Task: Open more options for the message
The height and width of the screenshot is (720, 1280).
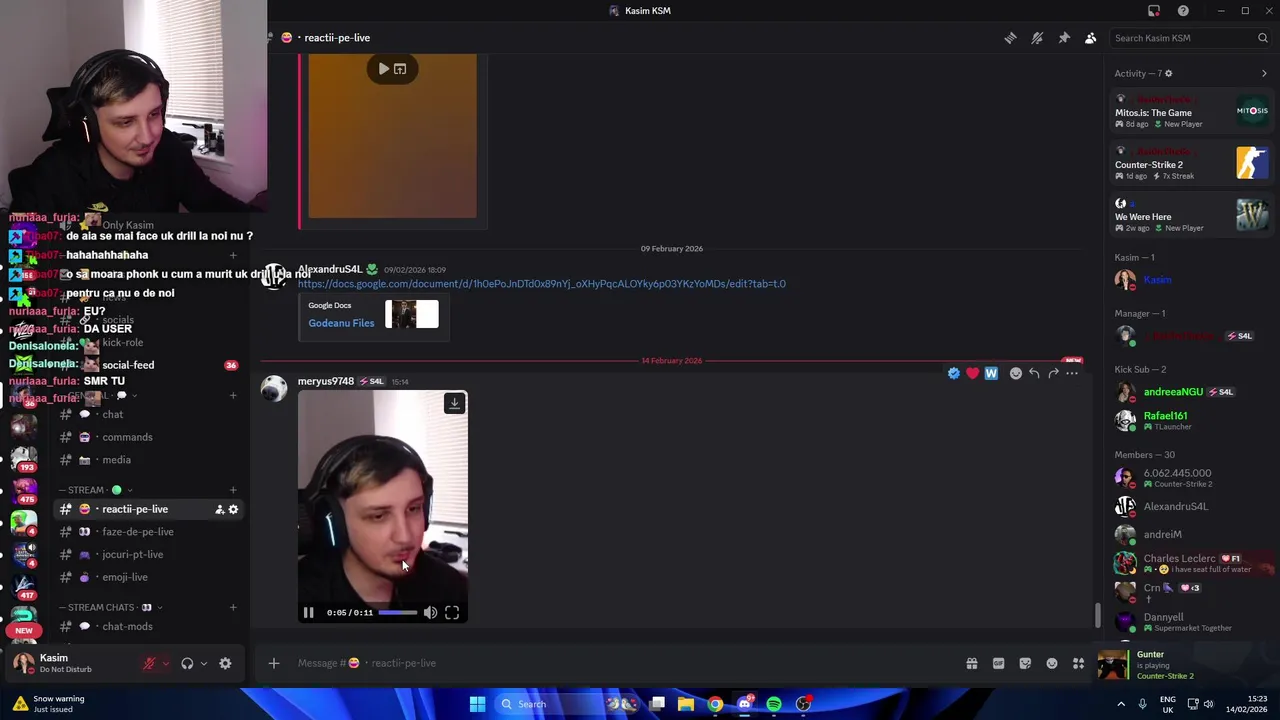Action: pyautogui.click(x=1072, y=373)
